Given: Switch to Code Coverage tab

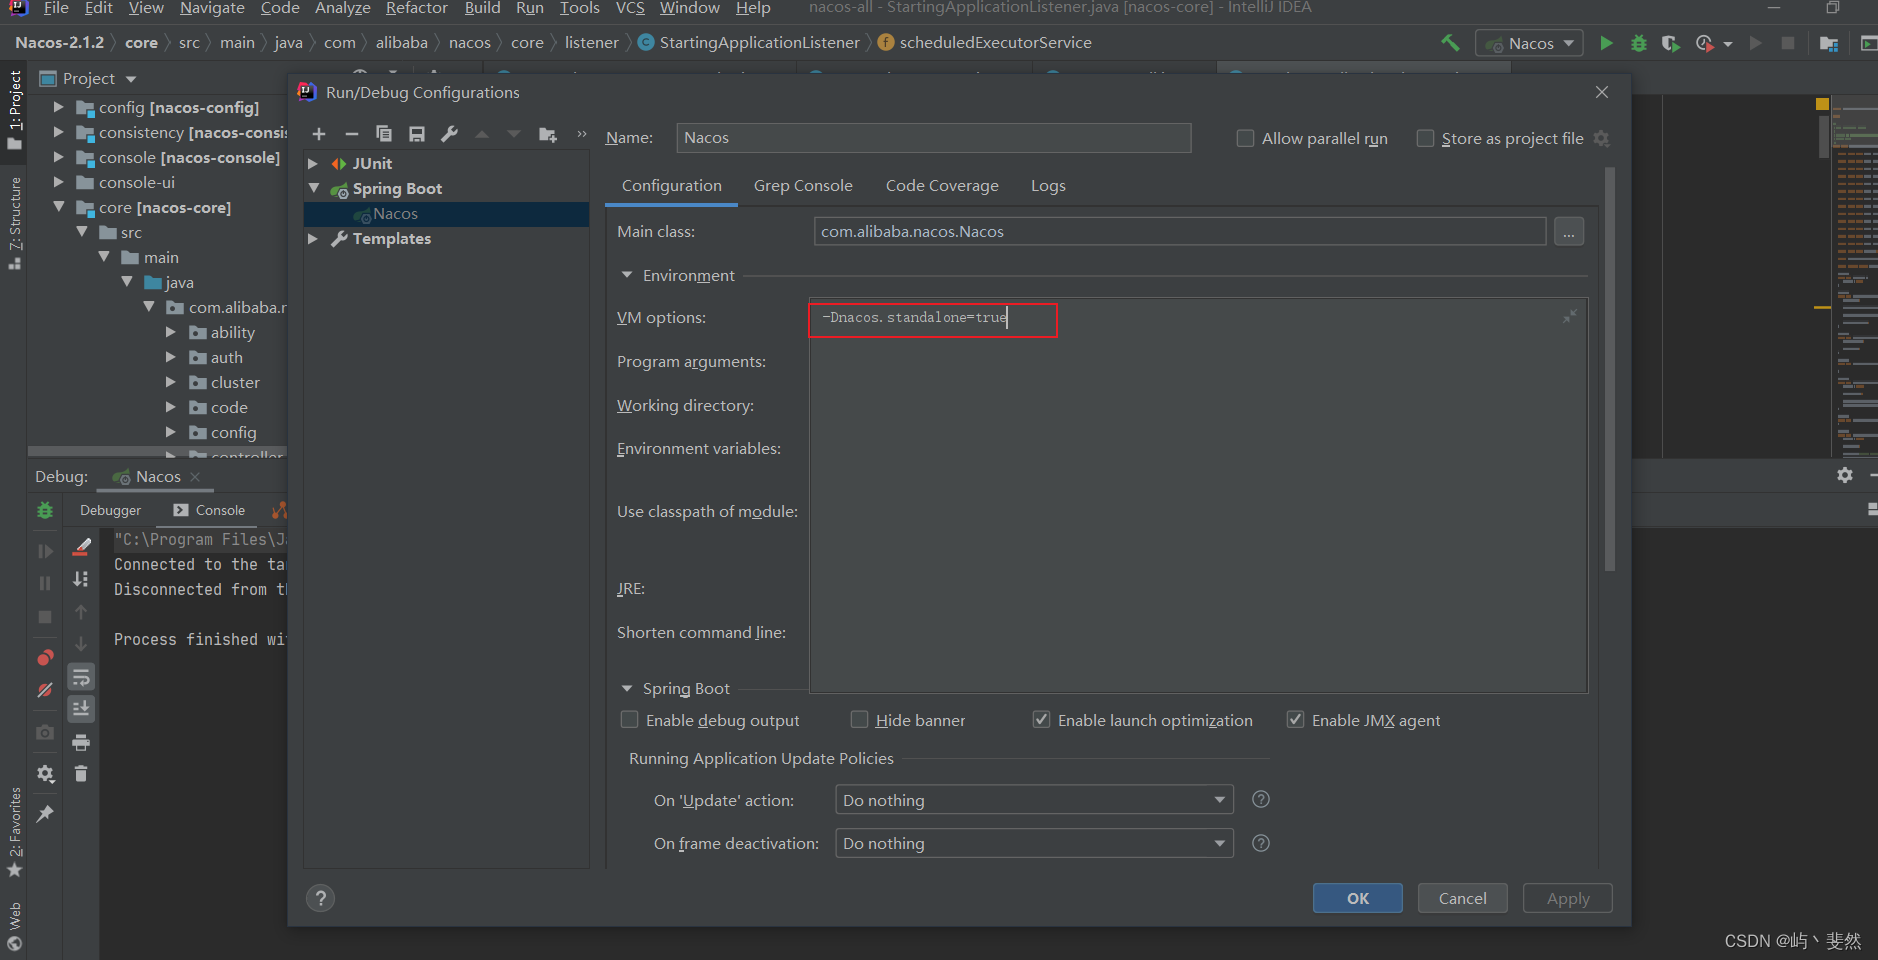Looking at the screenshot, I should (942, 185).
